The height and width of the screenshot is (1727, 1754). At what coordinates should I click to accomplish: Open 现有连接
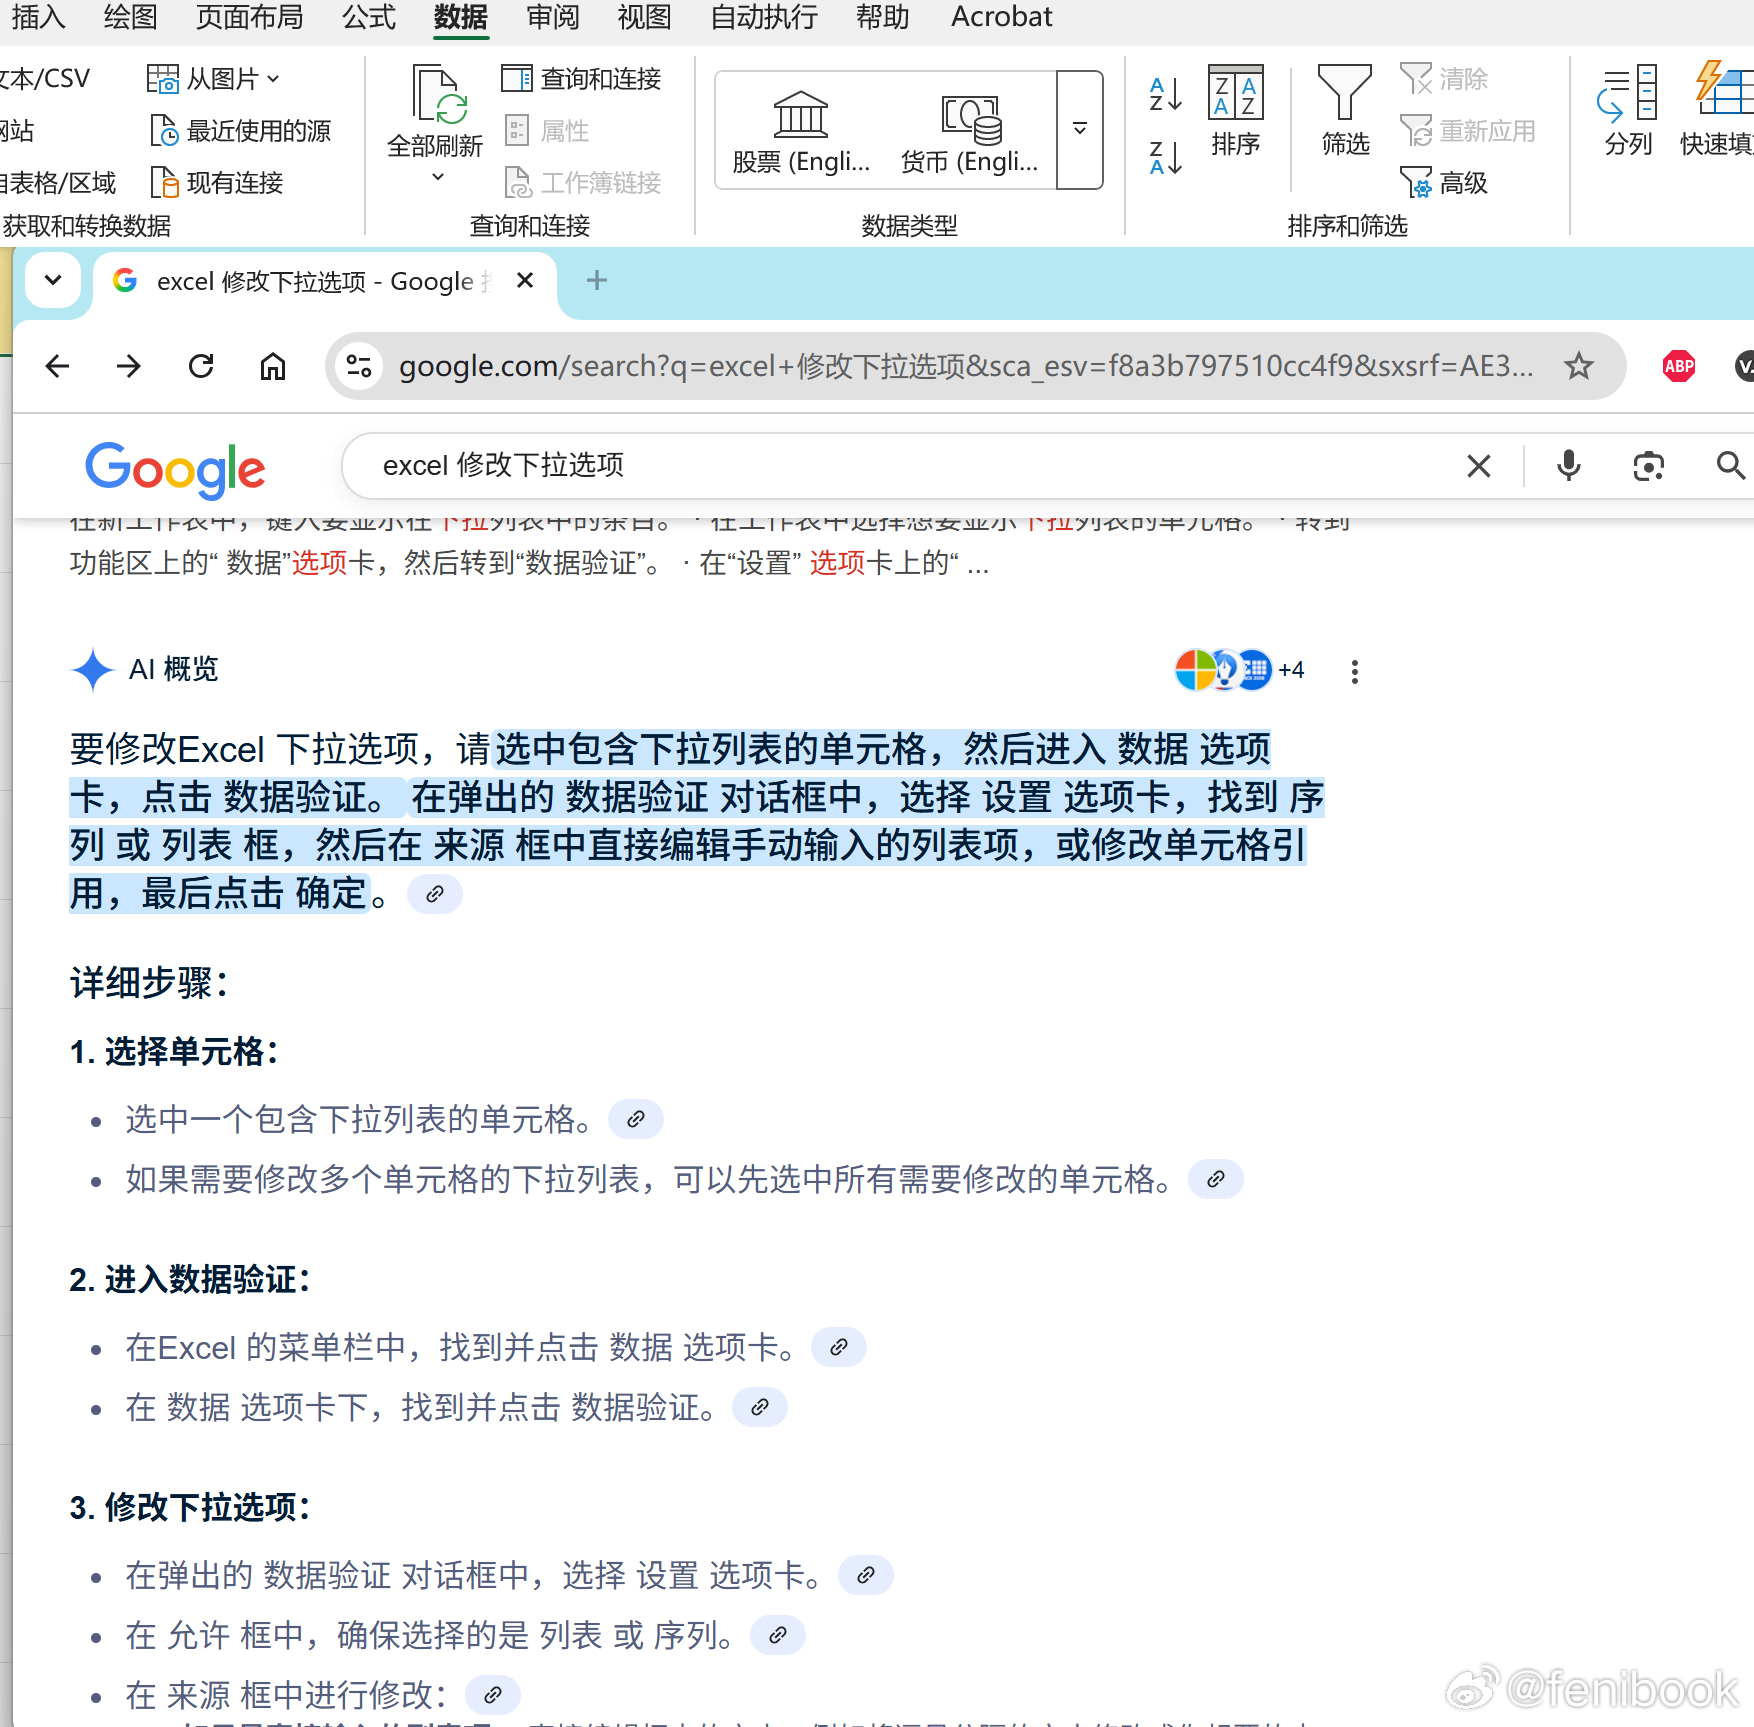pyautogui.click(x=217, y=183)
